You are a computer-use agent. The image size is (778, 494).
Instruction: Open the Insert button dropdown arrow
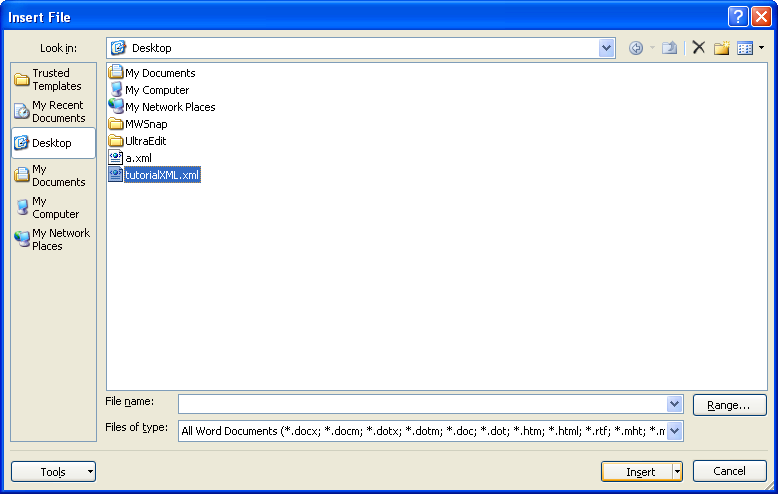(x=677, y=472)
